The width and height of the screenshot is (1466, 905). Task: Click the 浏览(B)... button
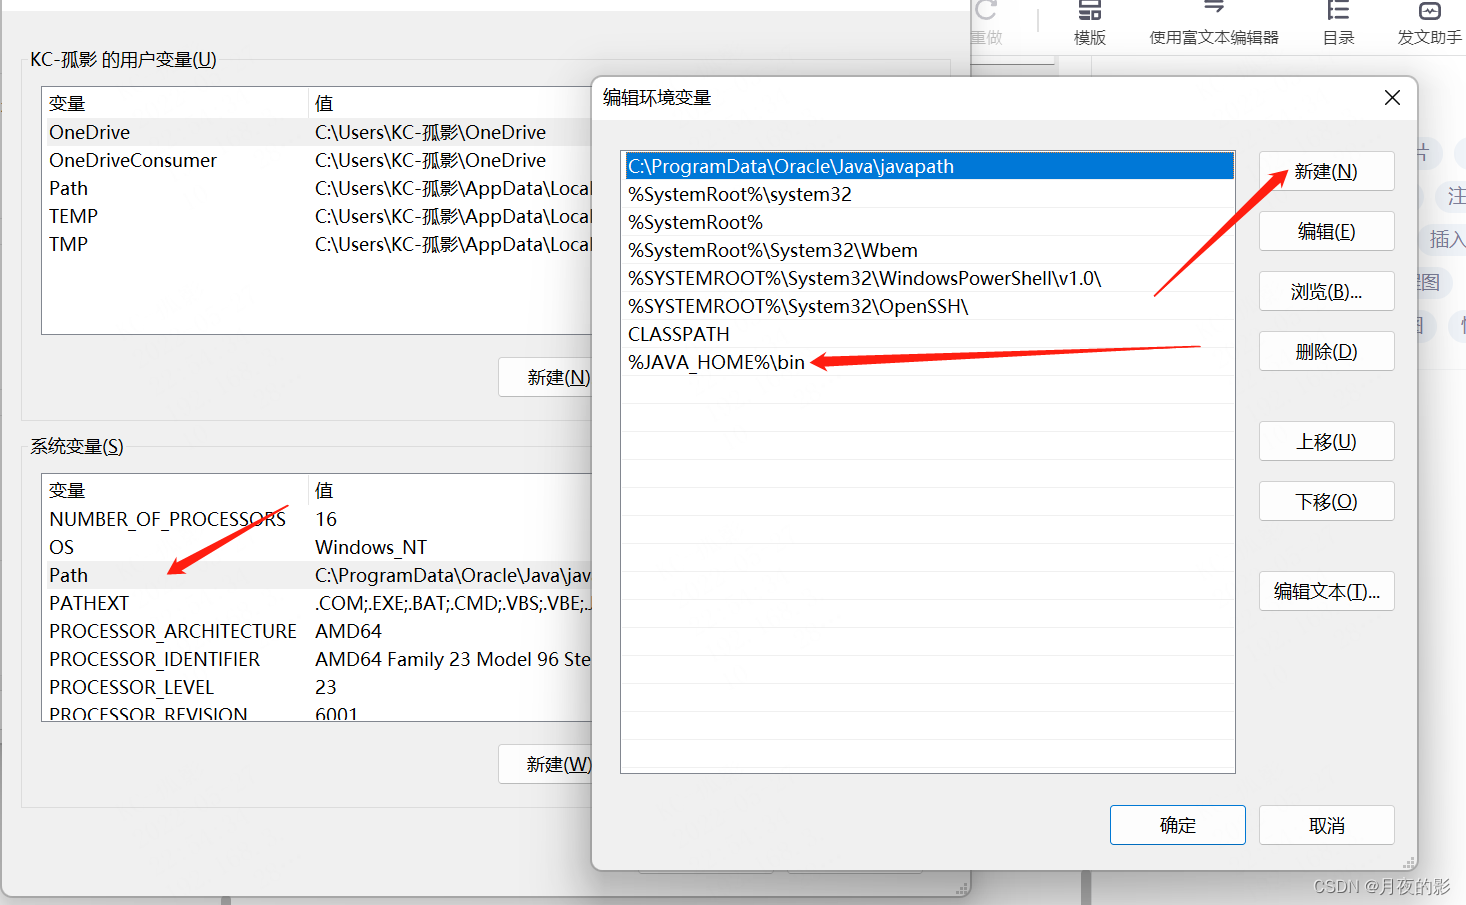point(1326,291)
